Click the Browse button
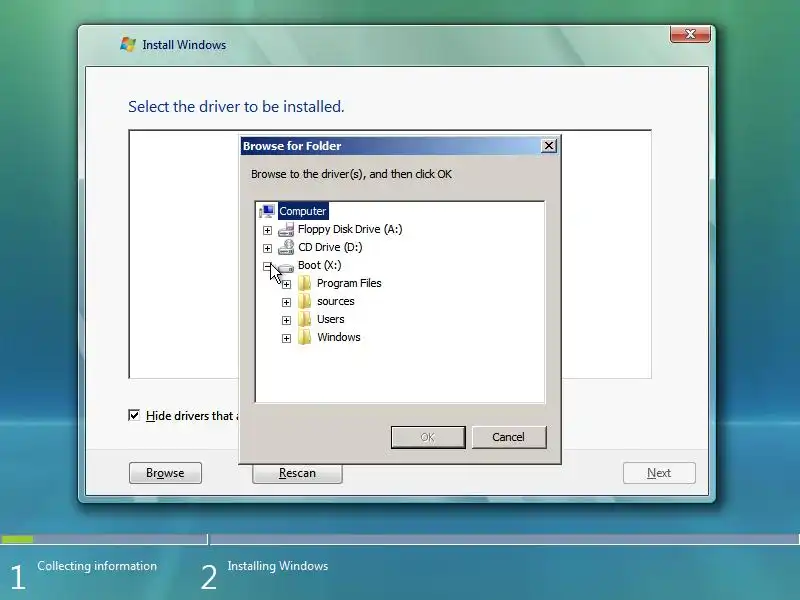Viewport: 800px width, 600px height. (x=165, y=473)
